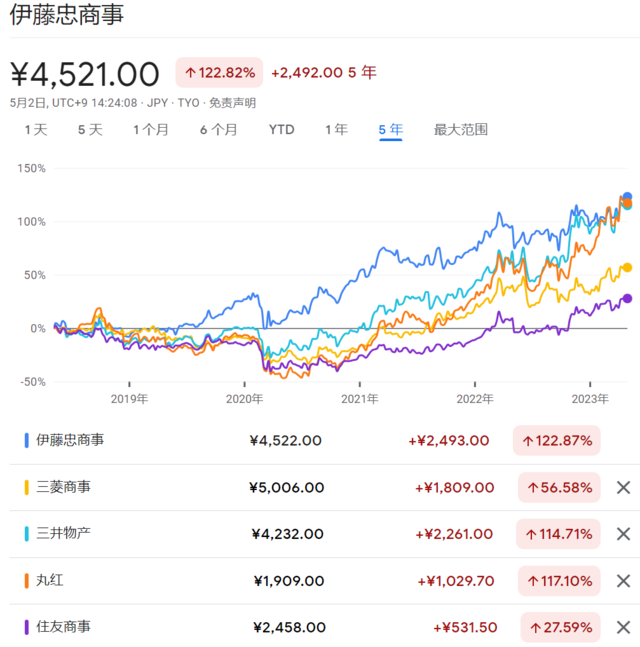Screen dimensions: 640x647
Task: Click X icon beside 丸红 row
Action: tap(623, 581)
